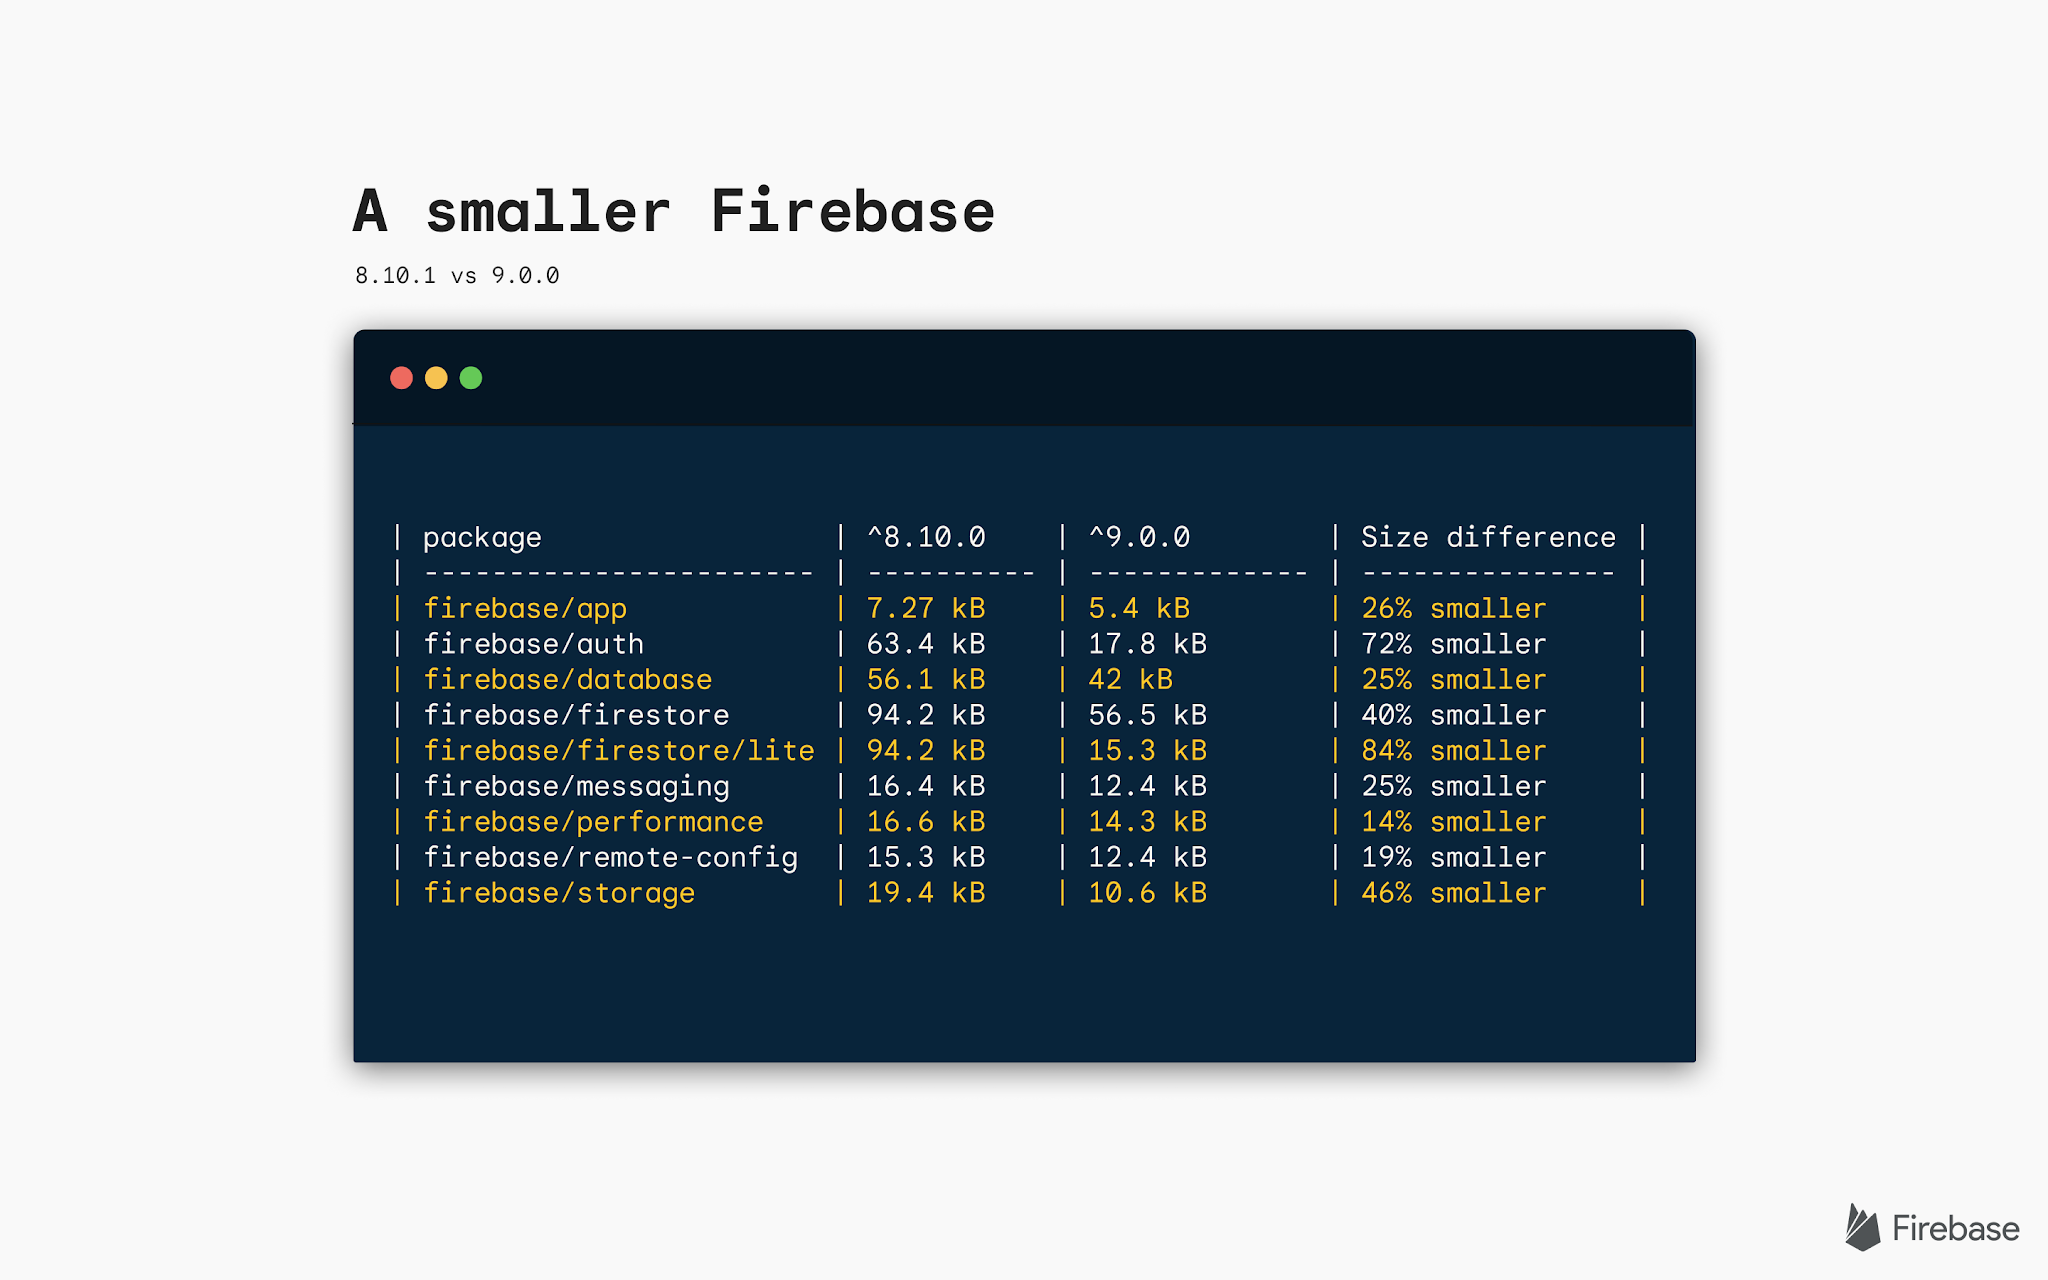The height and width of the screenshot is (1280, 2048).
Task: Click the firebase/remote-config package name
Action: 610,858
